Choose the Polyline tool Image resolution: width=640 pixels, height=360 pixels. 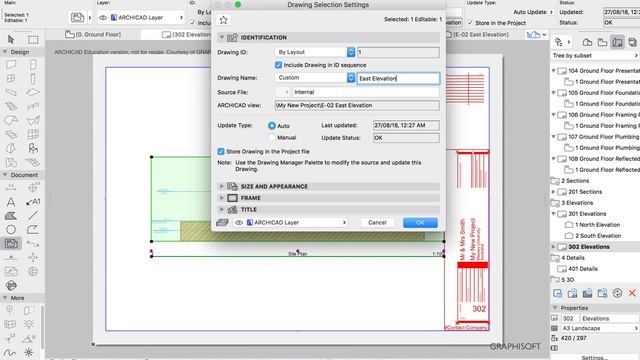point(33,229)
